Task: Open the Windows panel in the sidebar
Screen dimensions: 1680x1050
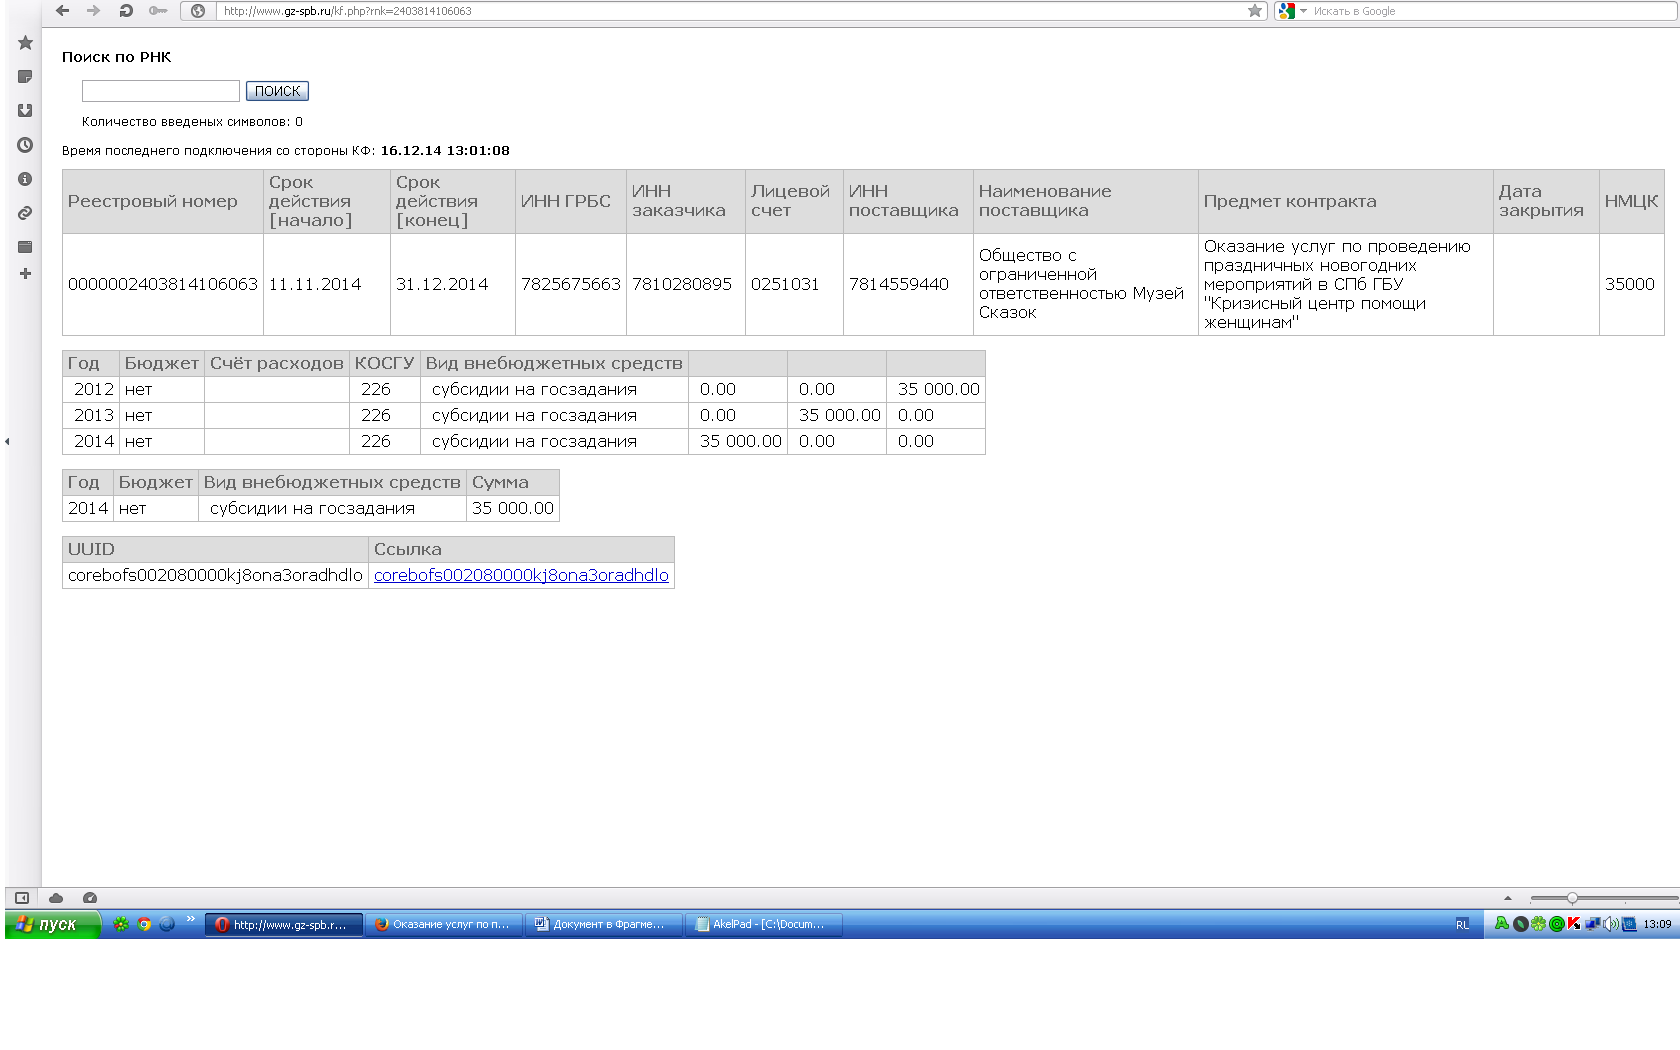Action: point(25,247)
